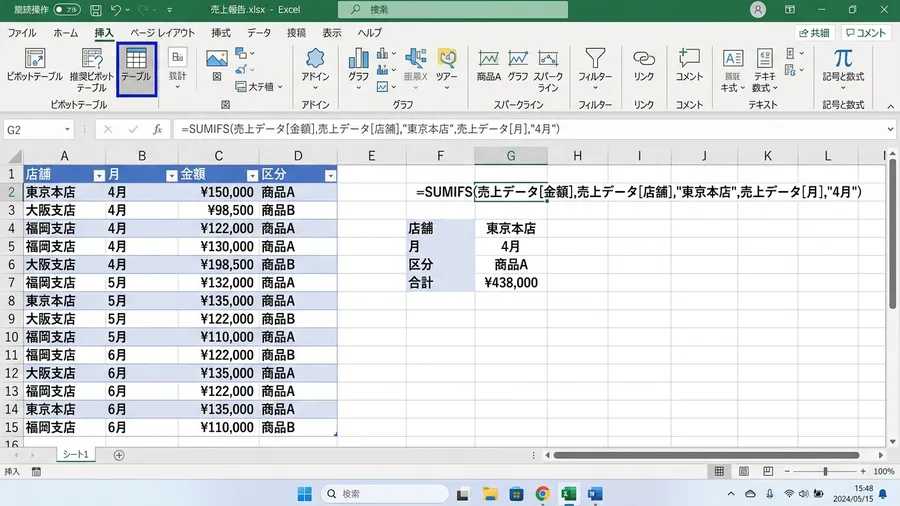This screenshot has width=900, height=506.
Task: Open the 店舗 column filter dropdown
Action: [x=99, y=176]
